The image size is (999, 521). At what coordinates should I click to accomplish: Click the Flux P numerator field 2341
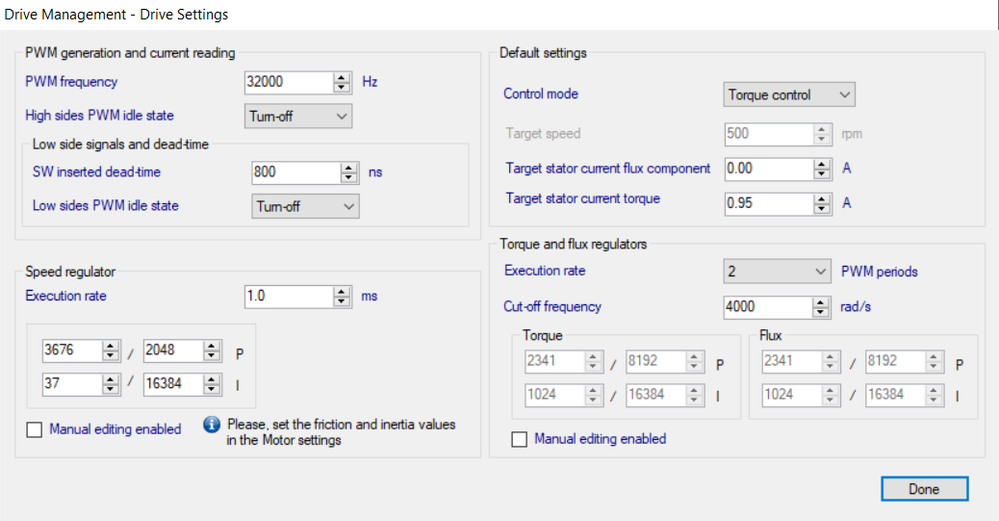[792, 362]
